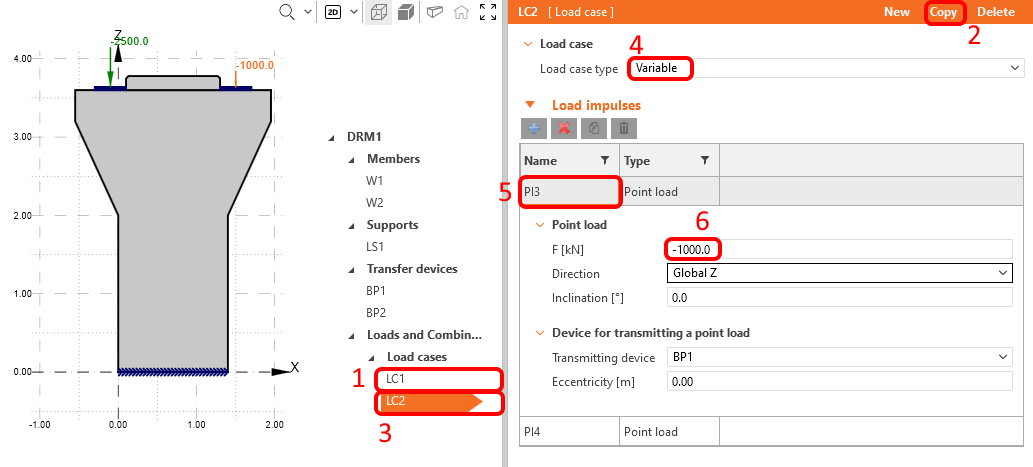The width and height of the screenshot is (1033, 467).
Task: Click the zoom-to-fit arrows icon
Action: (488, 13)
